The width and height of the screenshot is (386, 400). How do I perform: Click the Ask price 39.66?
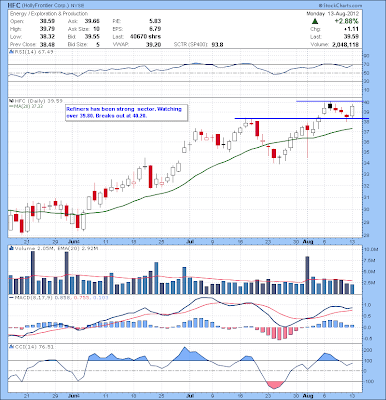(92, 21)
